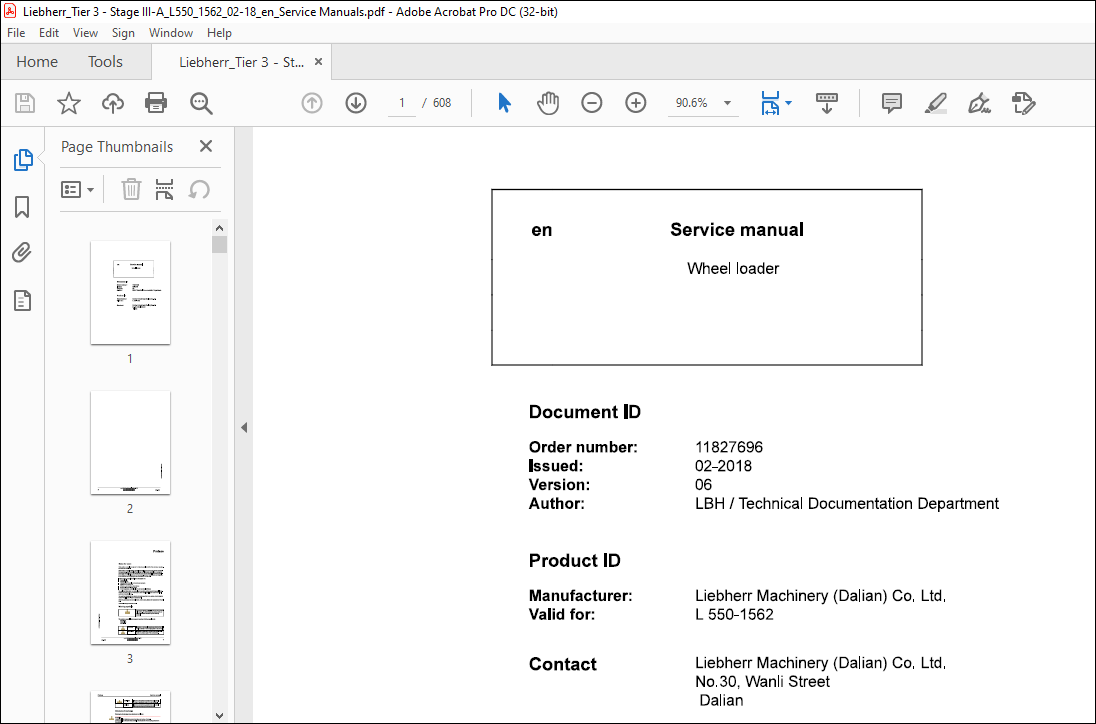This screenshot has height=724, width=1096.
Task: Open the File menu
Action: [16, 33]
